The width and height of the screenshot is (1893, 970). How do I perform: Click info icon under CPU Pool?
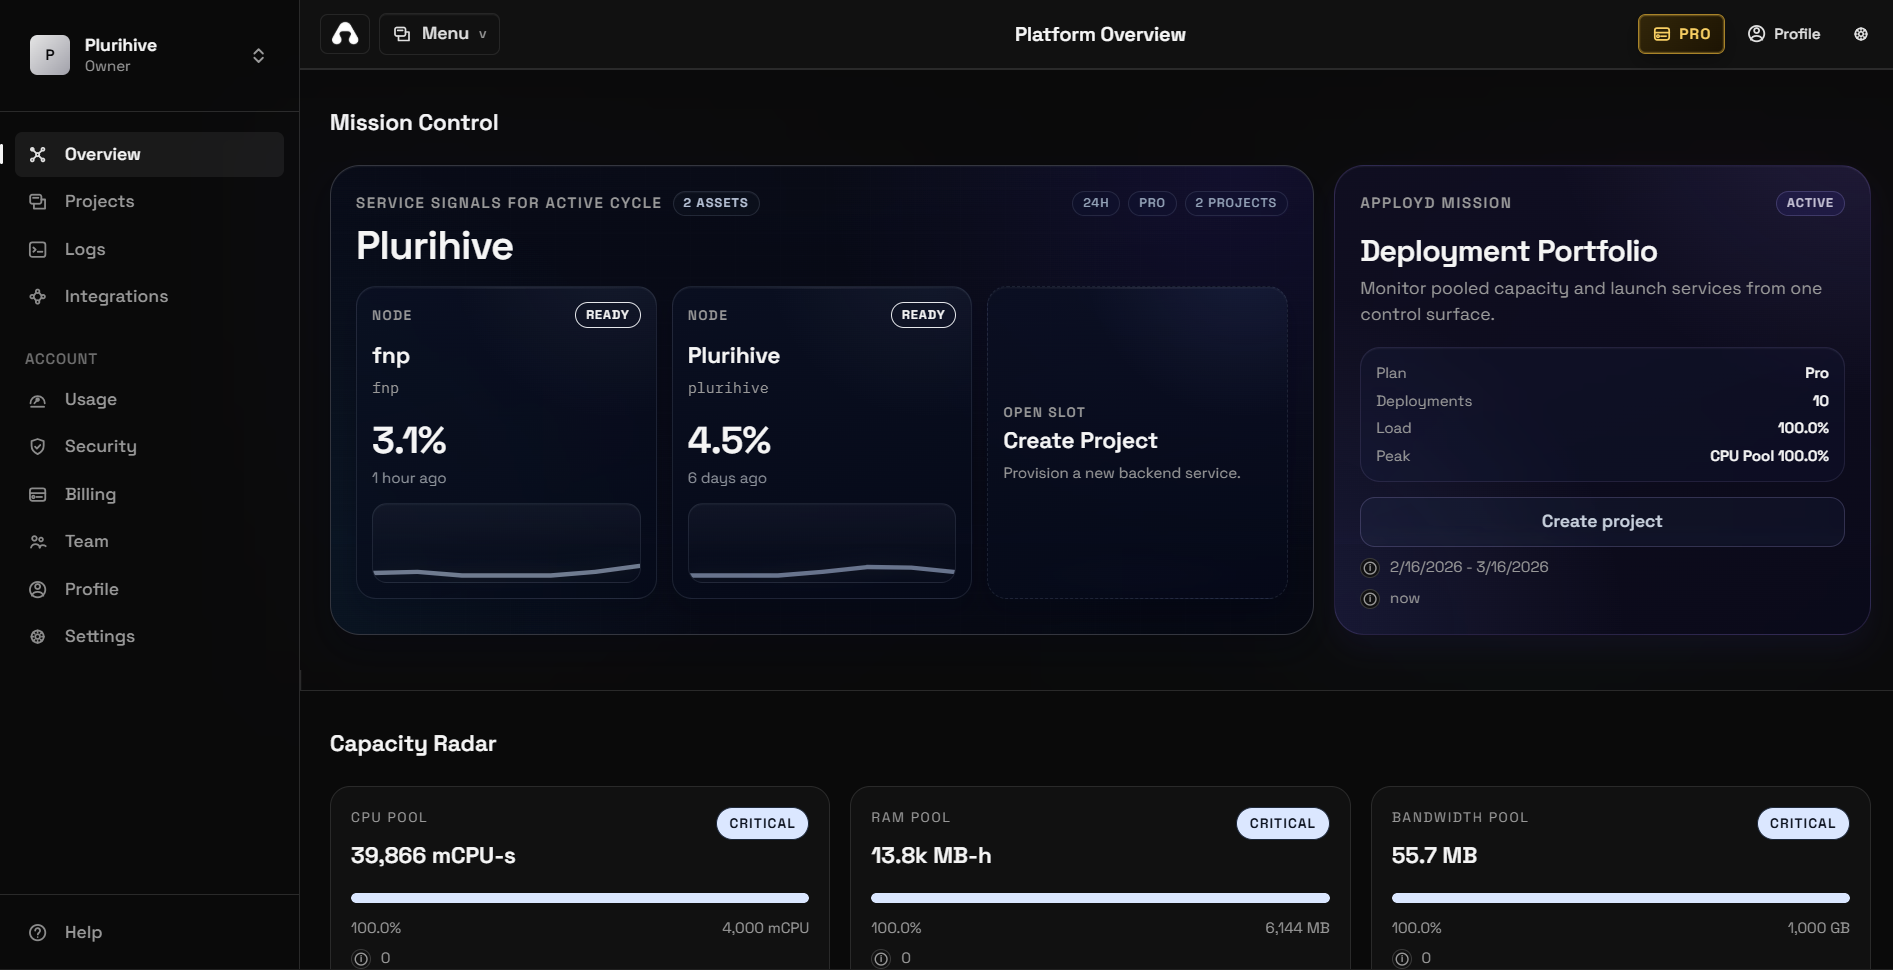[x=361, y=959]
